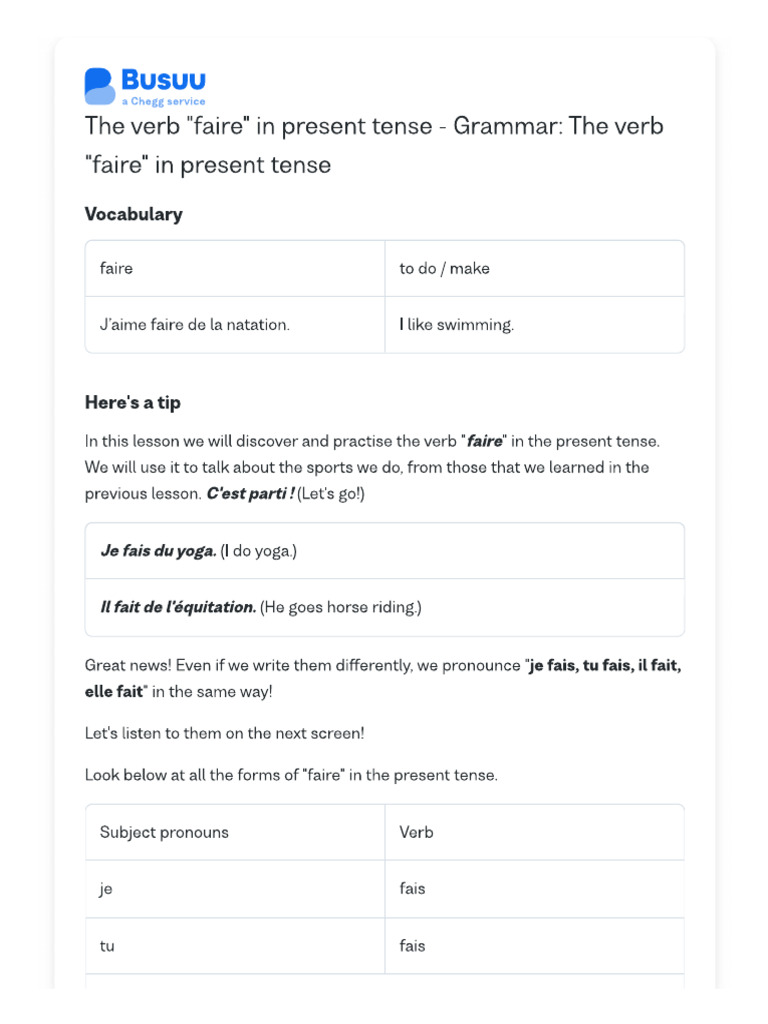
Task: Click the "a Chegg service" tagline
Action: (163, 101)
